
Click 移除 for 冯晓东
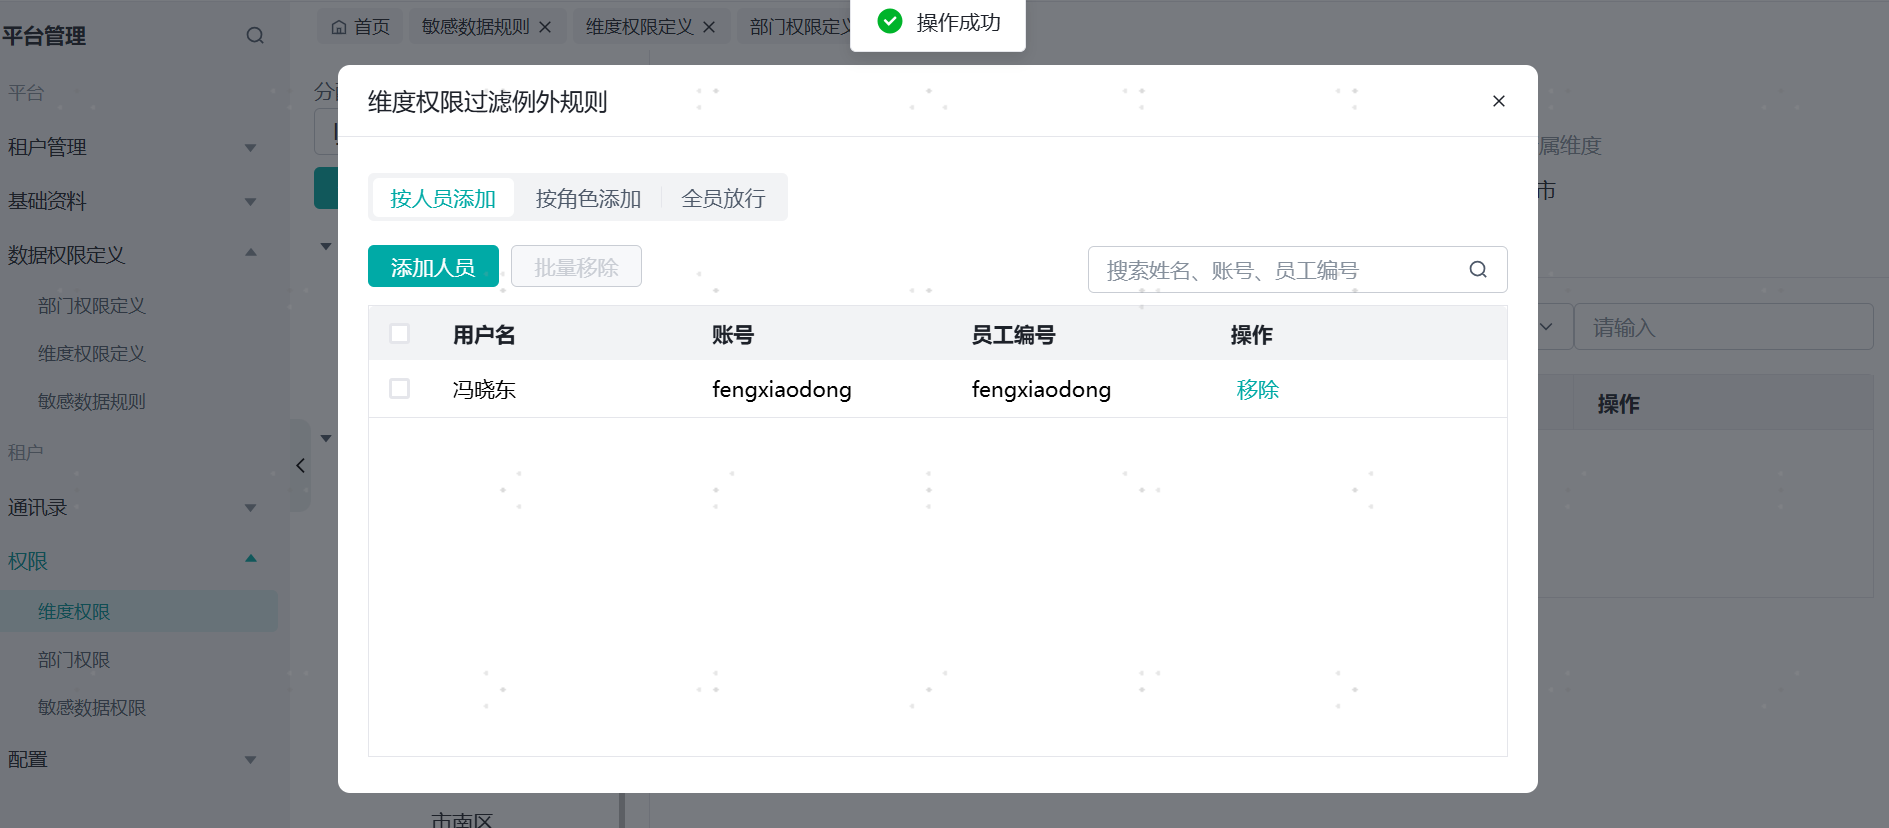coord(1257,389)
